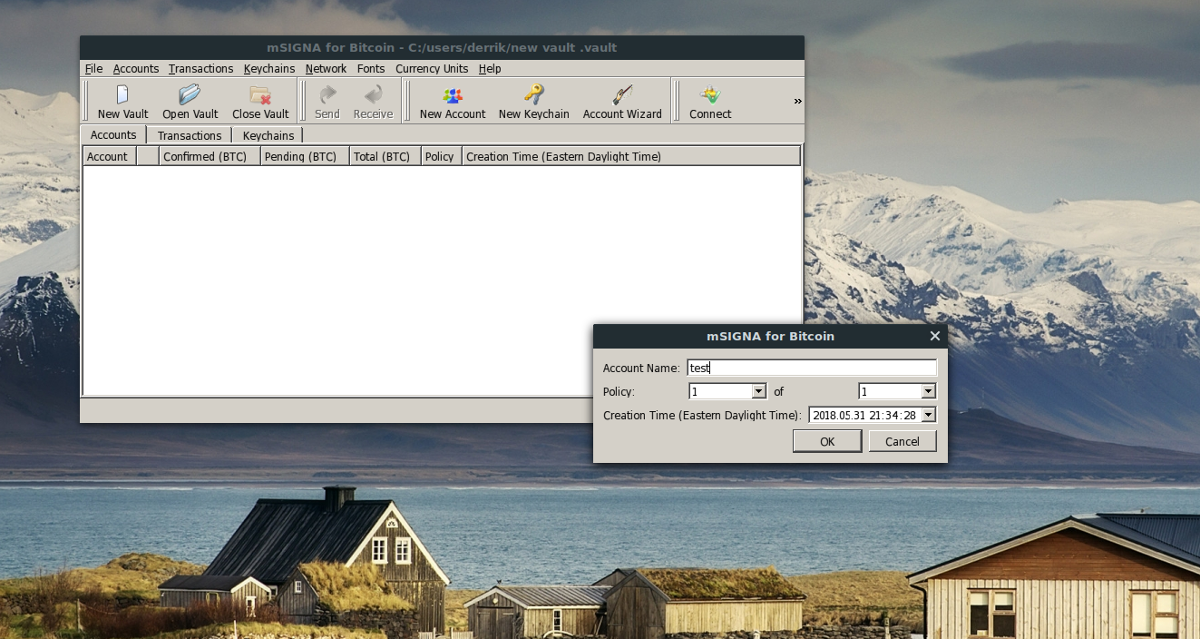This screenshot has width=1200, height=639.
Task: Open the Help menu
Action: click(490, 69)
